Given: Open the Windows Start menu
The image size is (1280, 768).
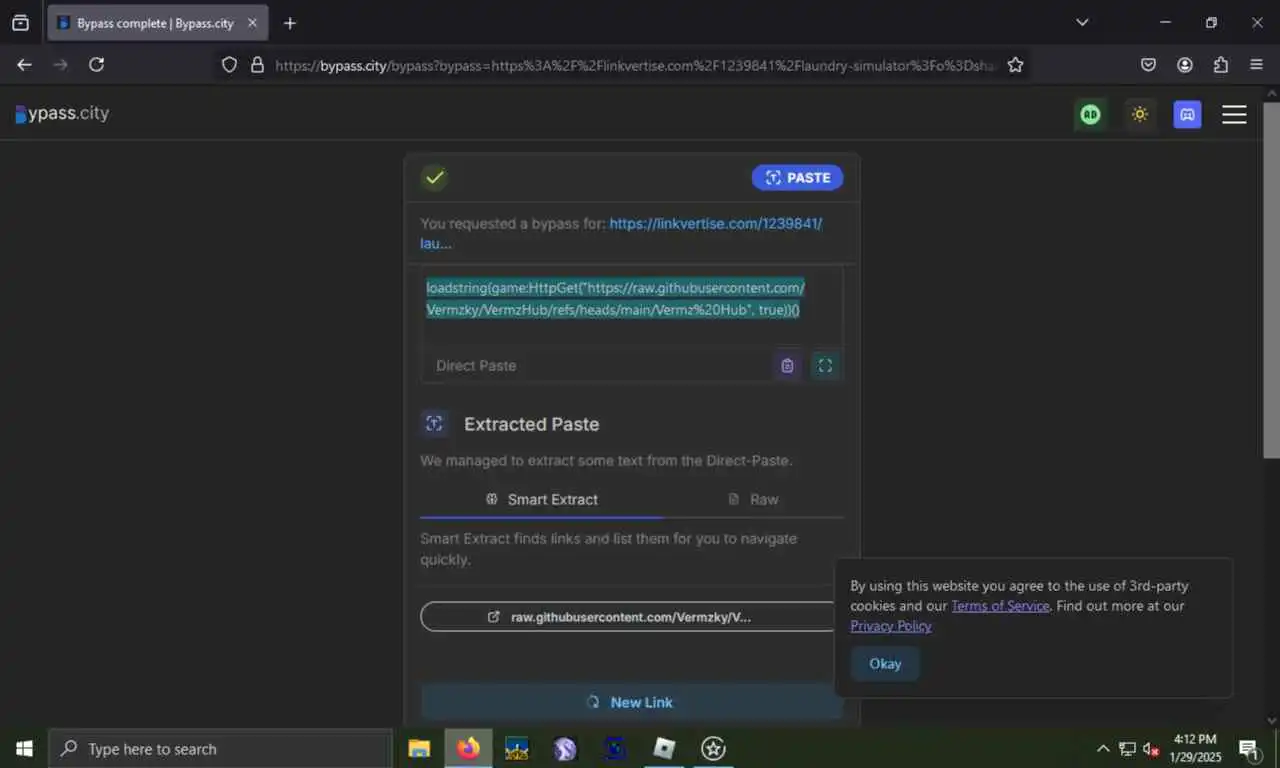Looking at the screenshot, I should point(24,748).
